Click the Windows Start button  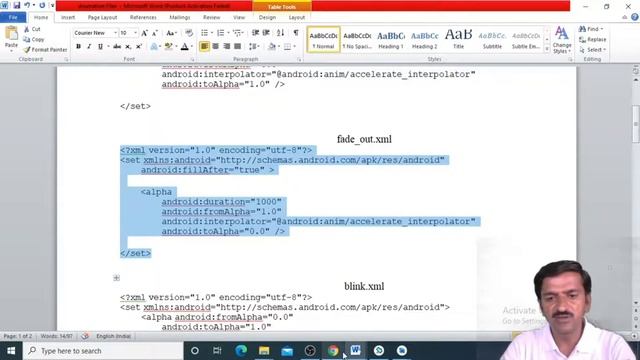pos(11,351)
